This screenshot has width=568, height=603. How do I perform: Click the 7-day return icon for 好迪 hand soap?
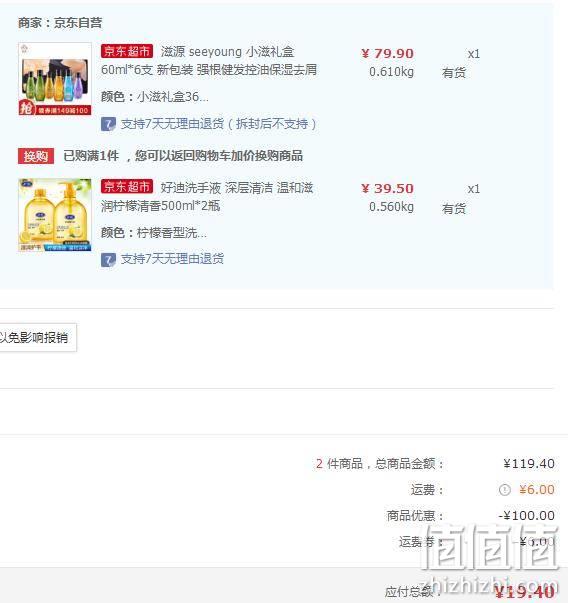click(108, 260)
